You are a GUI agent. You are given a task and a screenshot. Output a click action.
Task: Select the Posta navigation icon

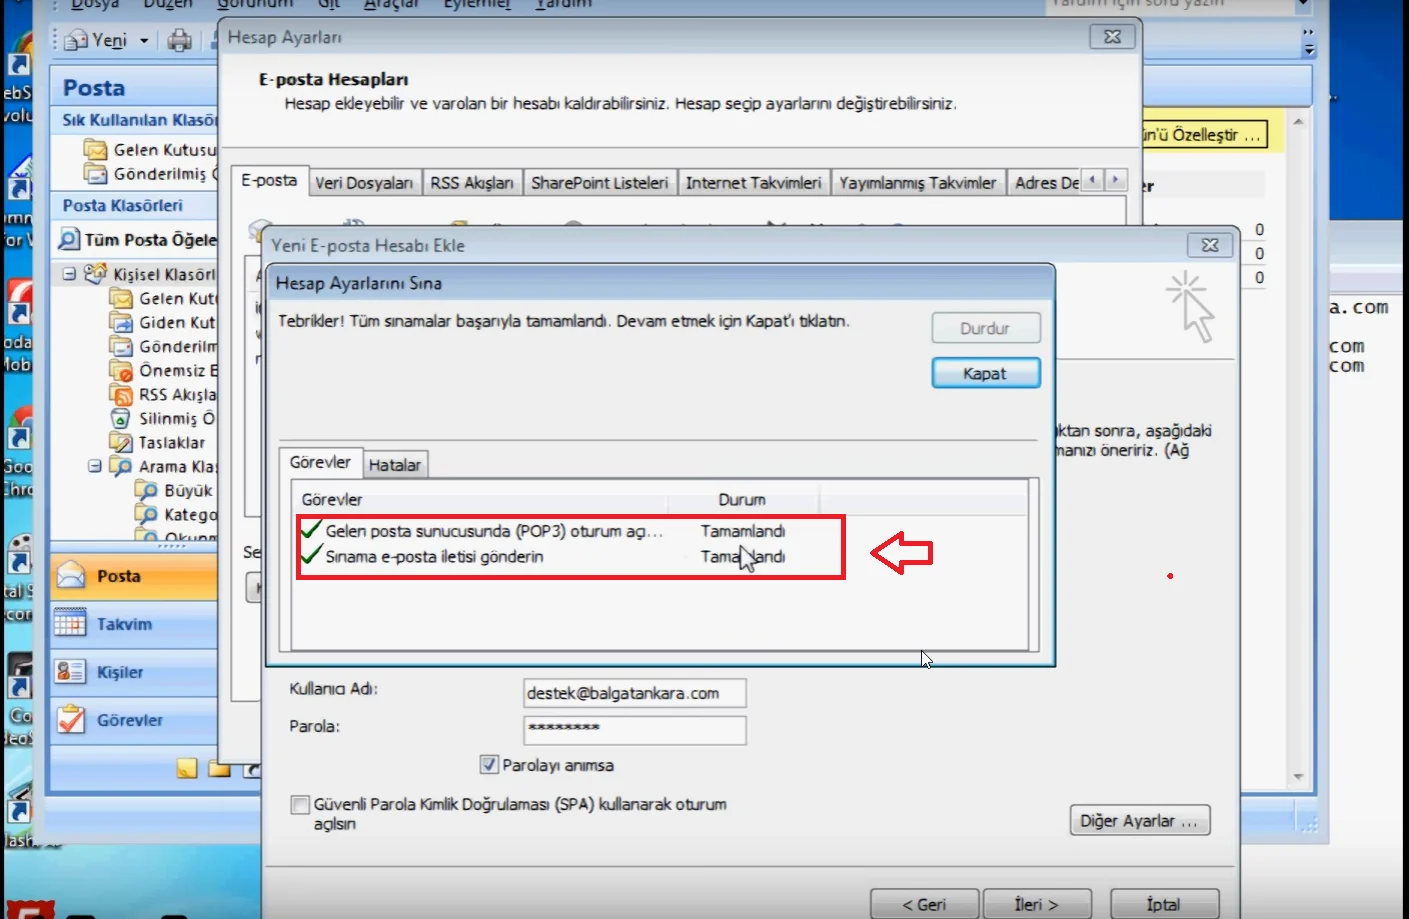pyautogui.click(x=70, y=576)
